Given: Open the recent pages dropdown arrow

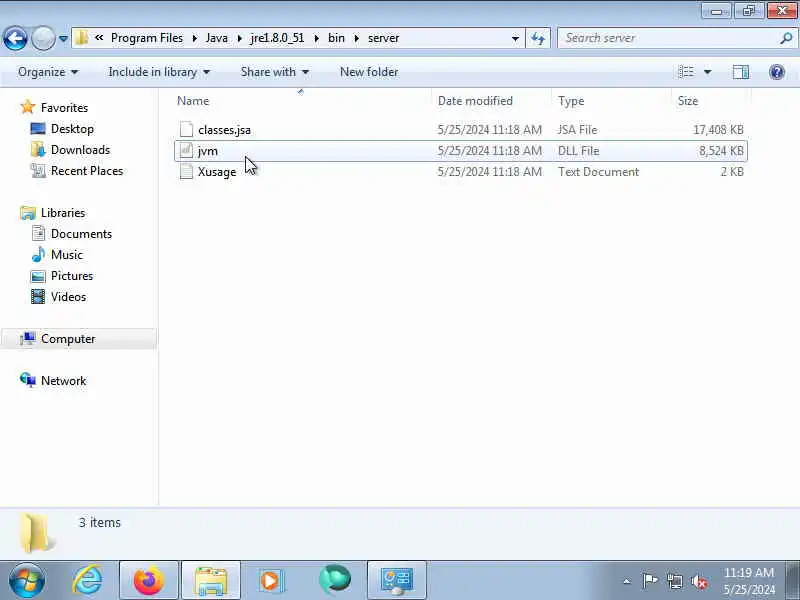Looking at the screenshot, I should 63,38.
